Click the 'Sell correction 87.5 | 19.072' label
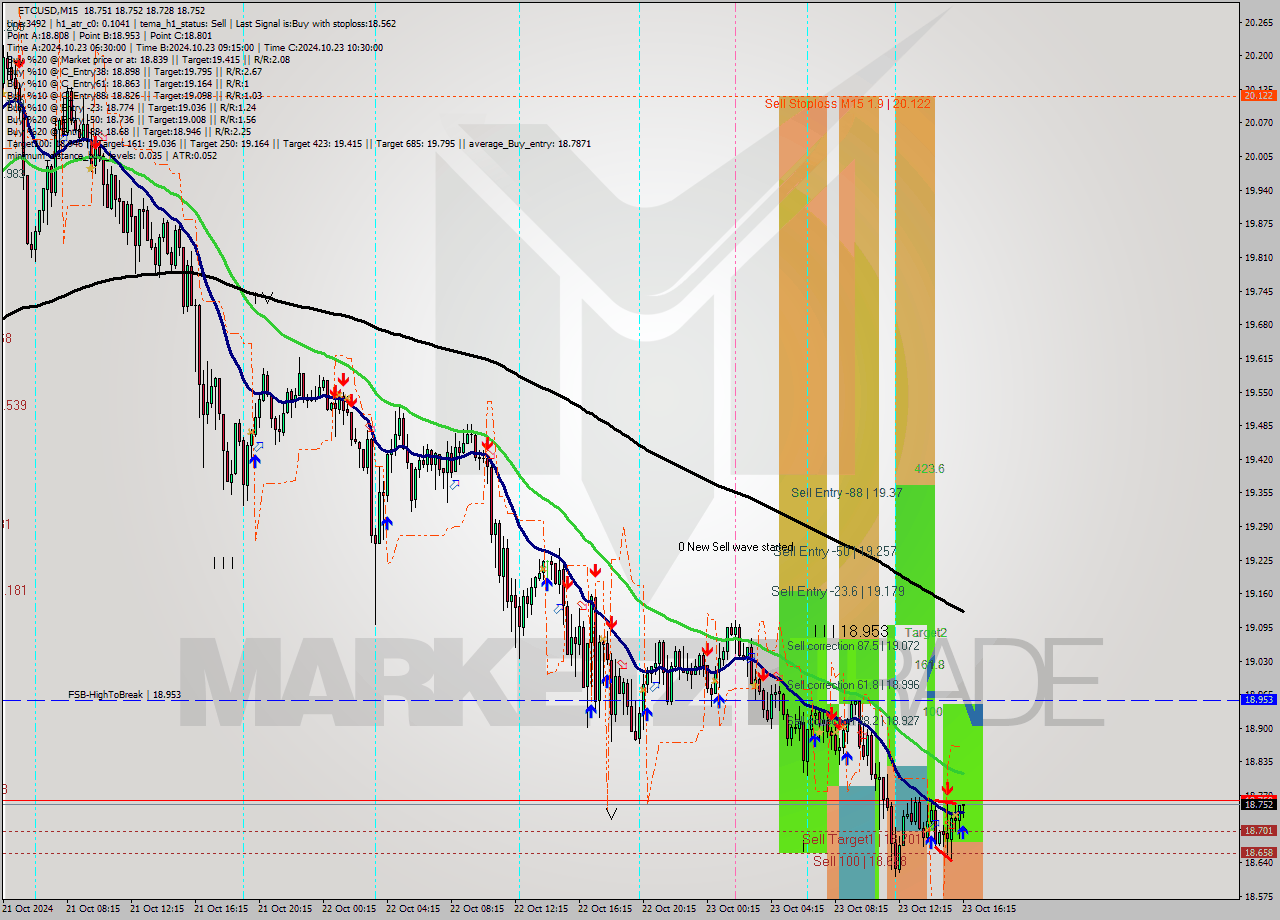This screenshot has height=920, width=1280. [853, 646]
